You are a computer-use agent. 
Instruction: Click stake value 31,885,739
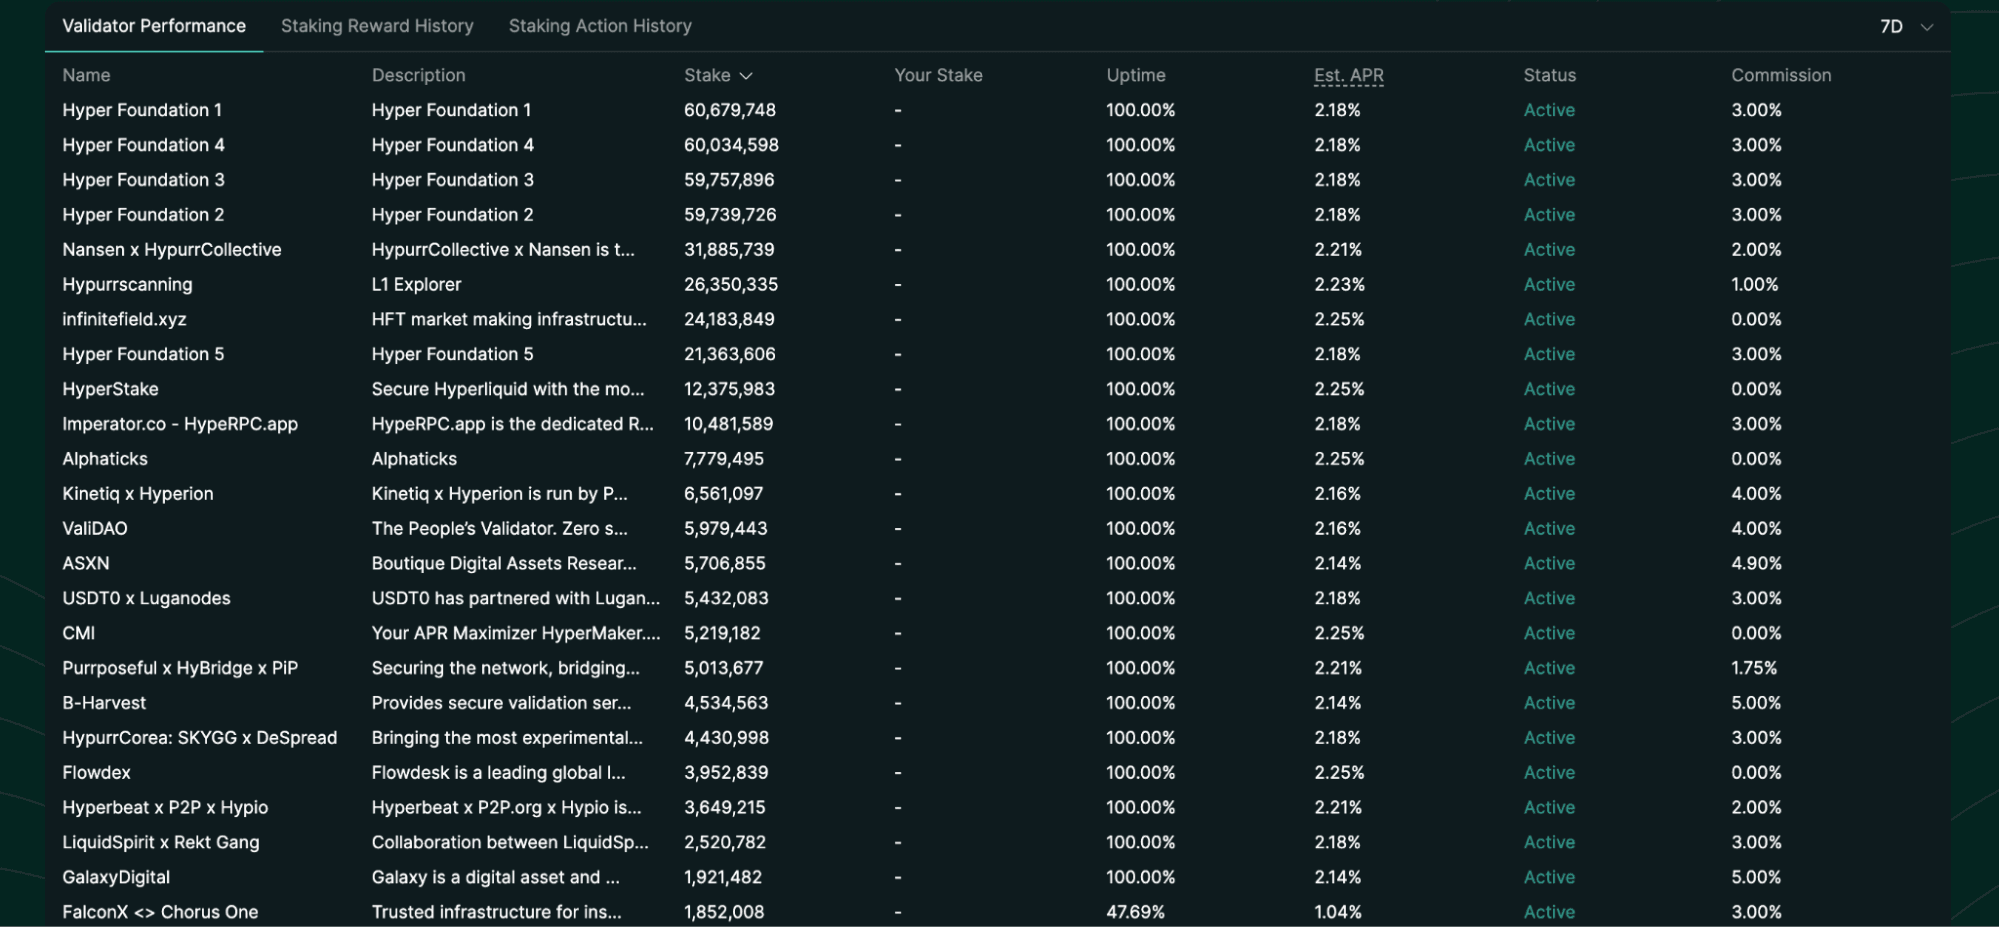pyautogui.click(x=729, y=250)
